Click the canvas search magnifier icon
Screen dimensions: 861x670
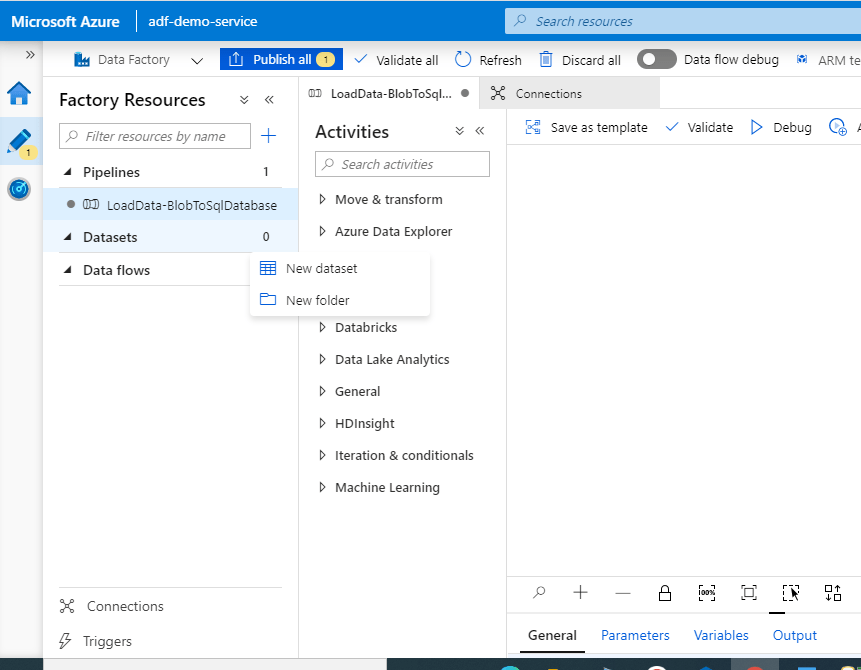(x=539, y=593)
